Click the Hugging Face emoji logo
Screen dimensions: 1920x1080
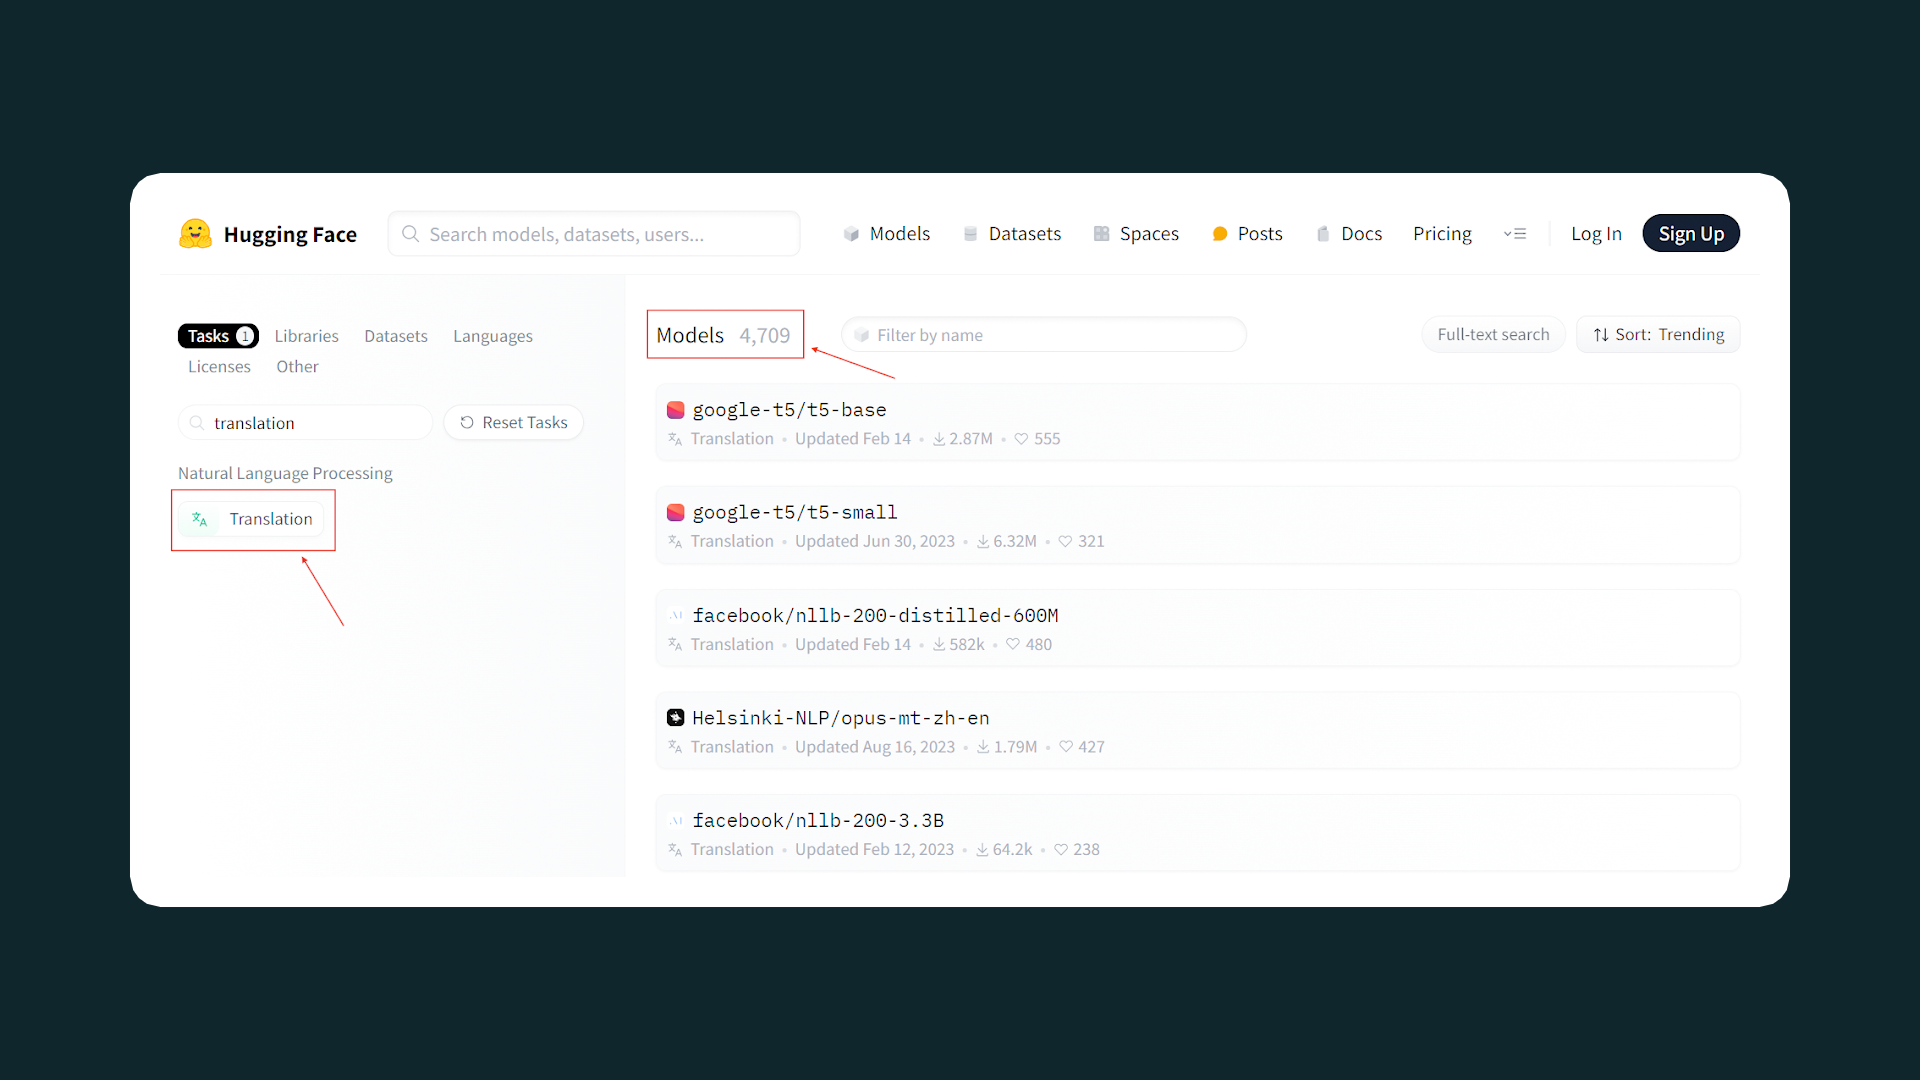coord(196,233)
